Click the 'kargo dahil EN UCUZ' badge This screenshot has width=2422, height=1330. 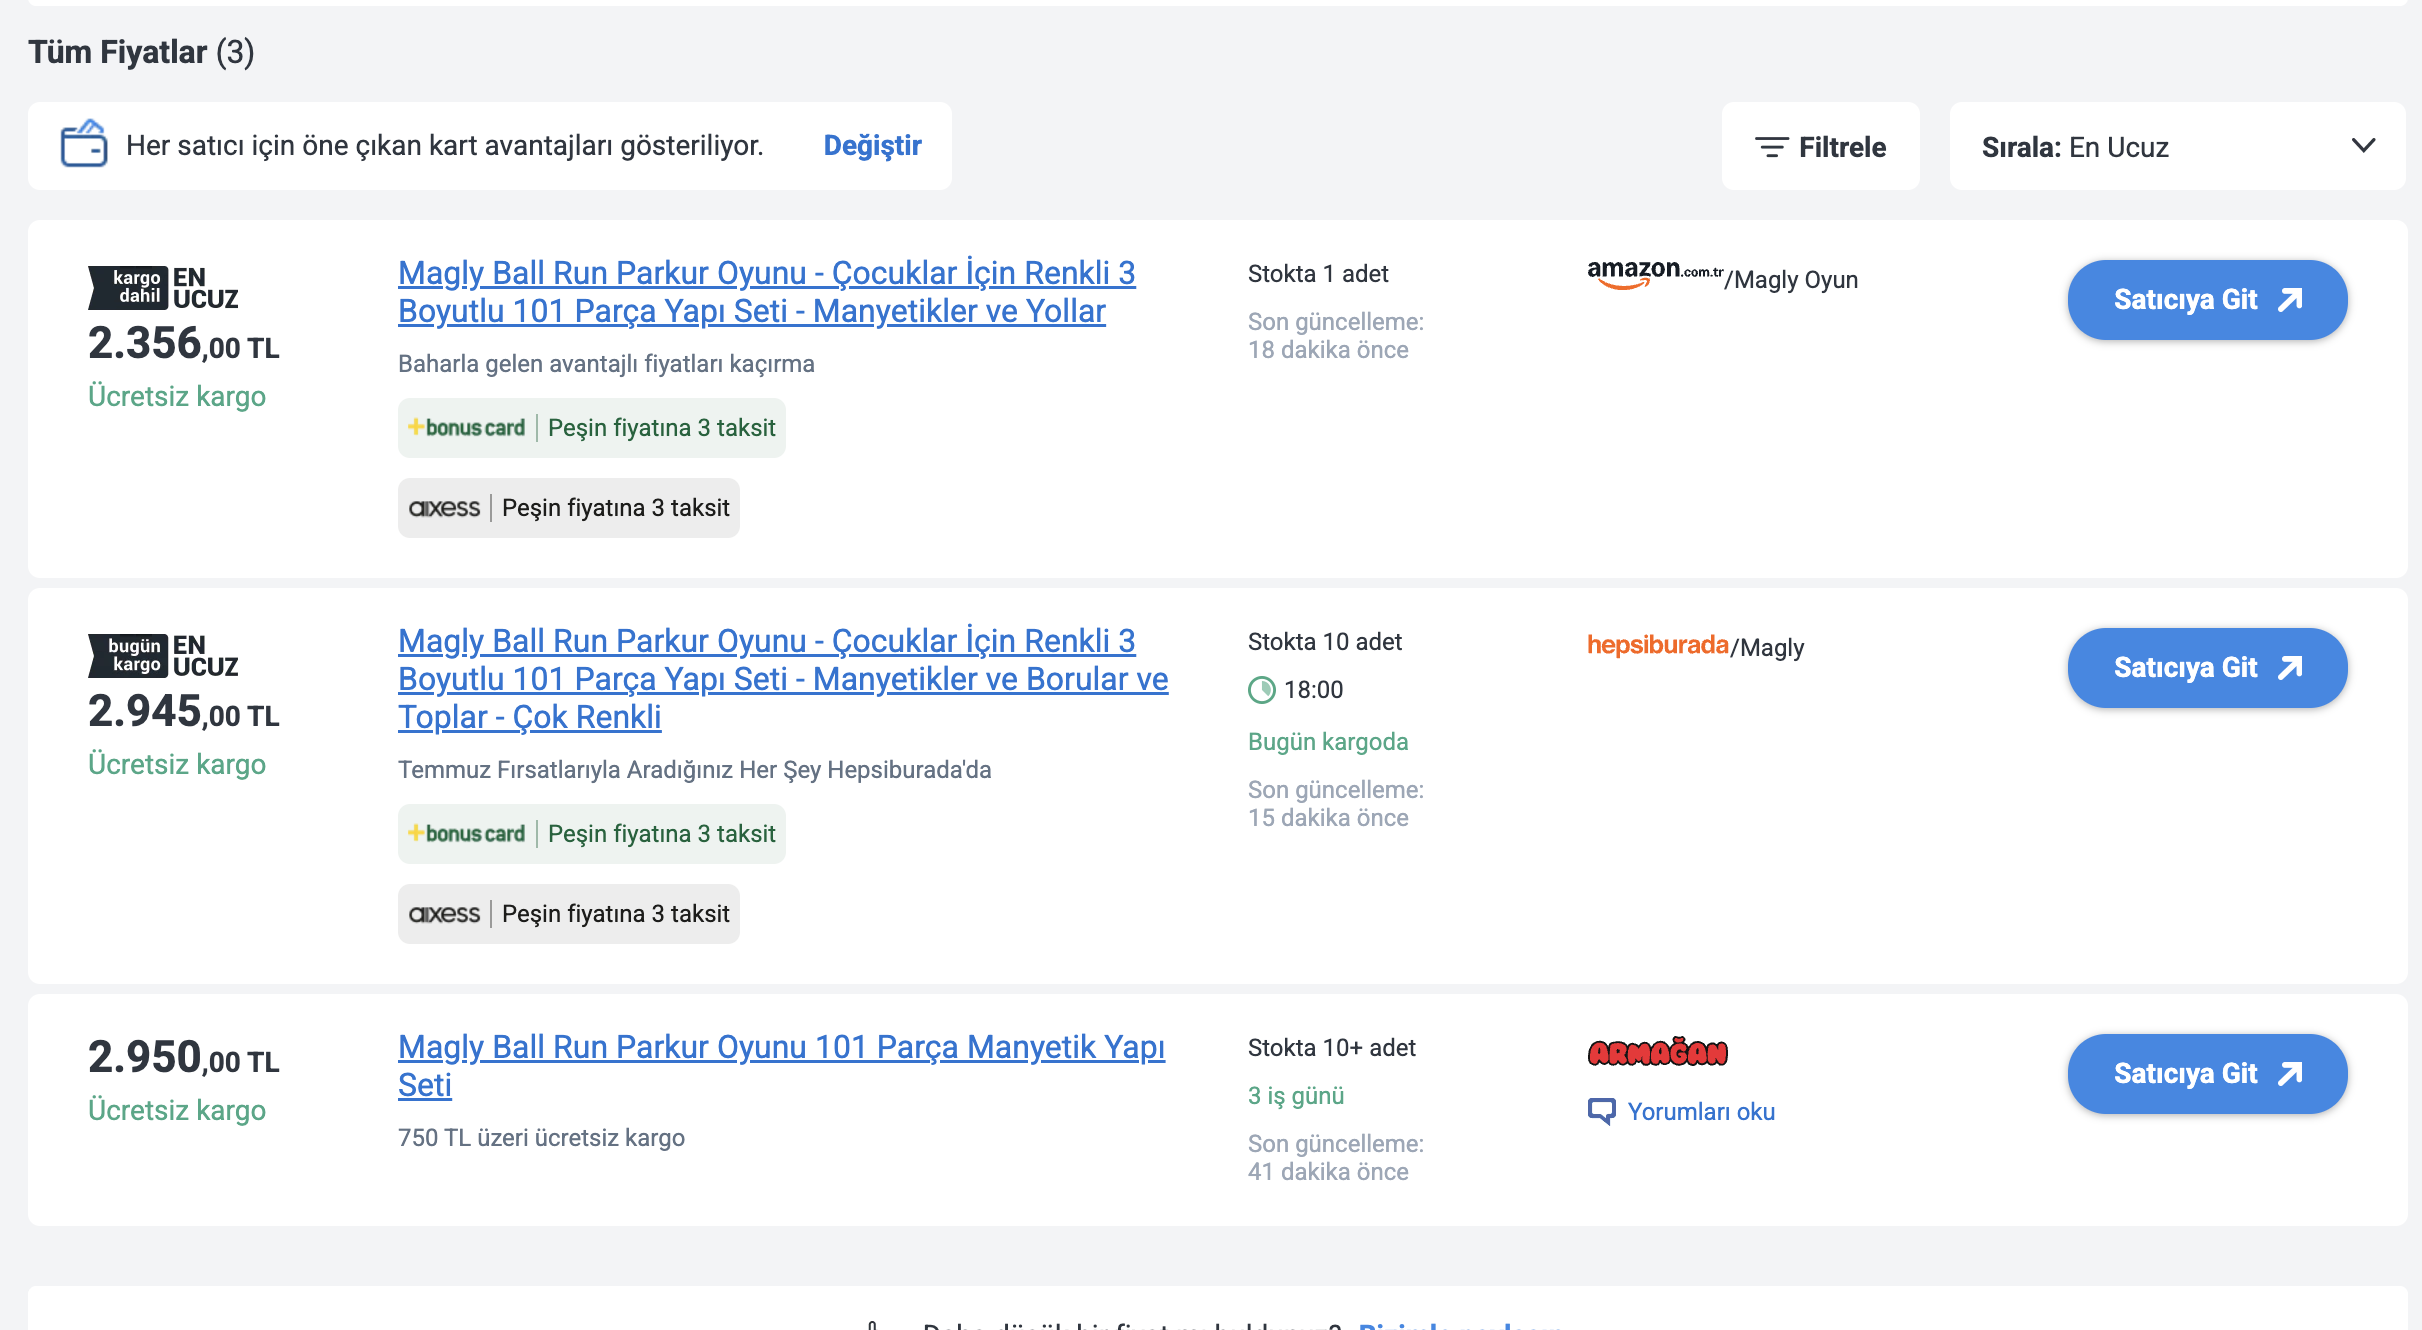click(163, 287)
